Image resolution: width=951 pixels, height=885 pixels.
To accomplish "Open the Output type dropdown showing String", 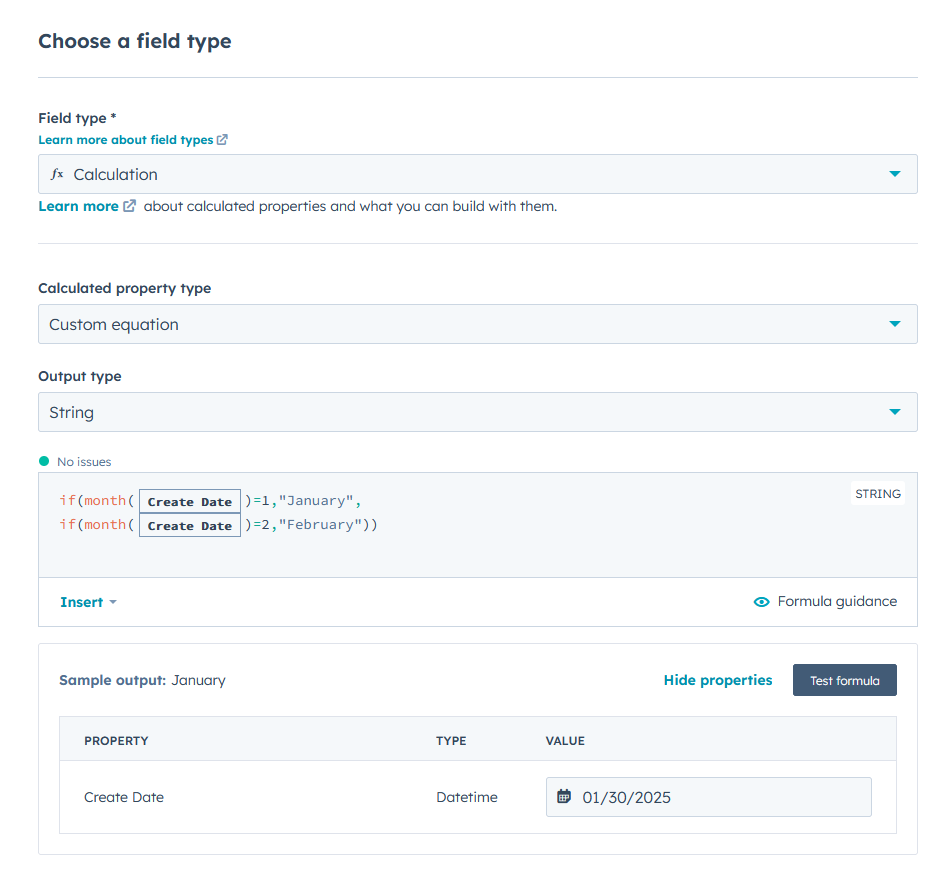I will click(x=895, y=411).
